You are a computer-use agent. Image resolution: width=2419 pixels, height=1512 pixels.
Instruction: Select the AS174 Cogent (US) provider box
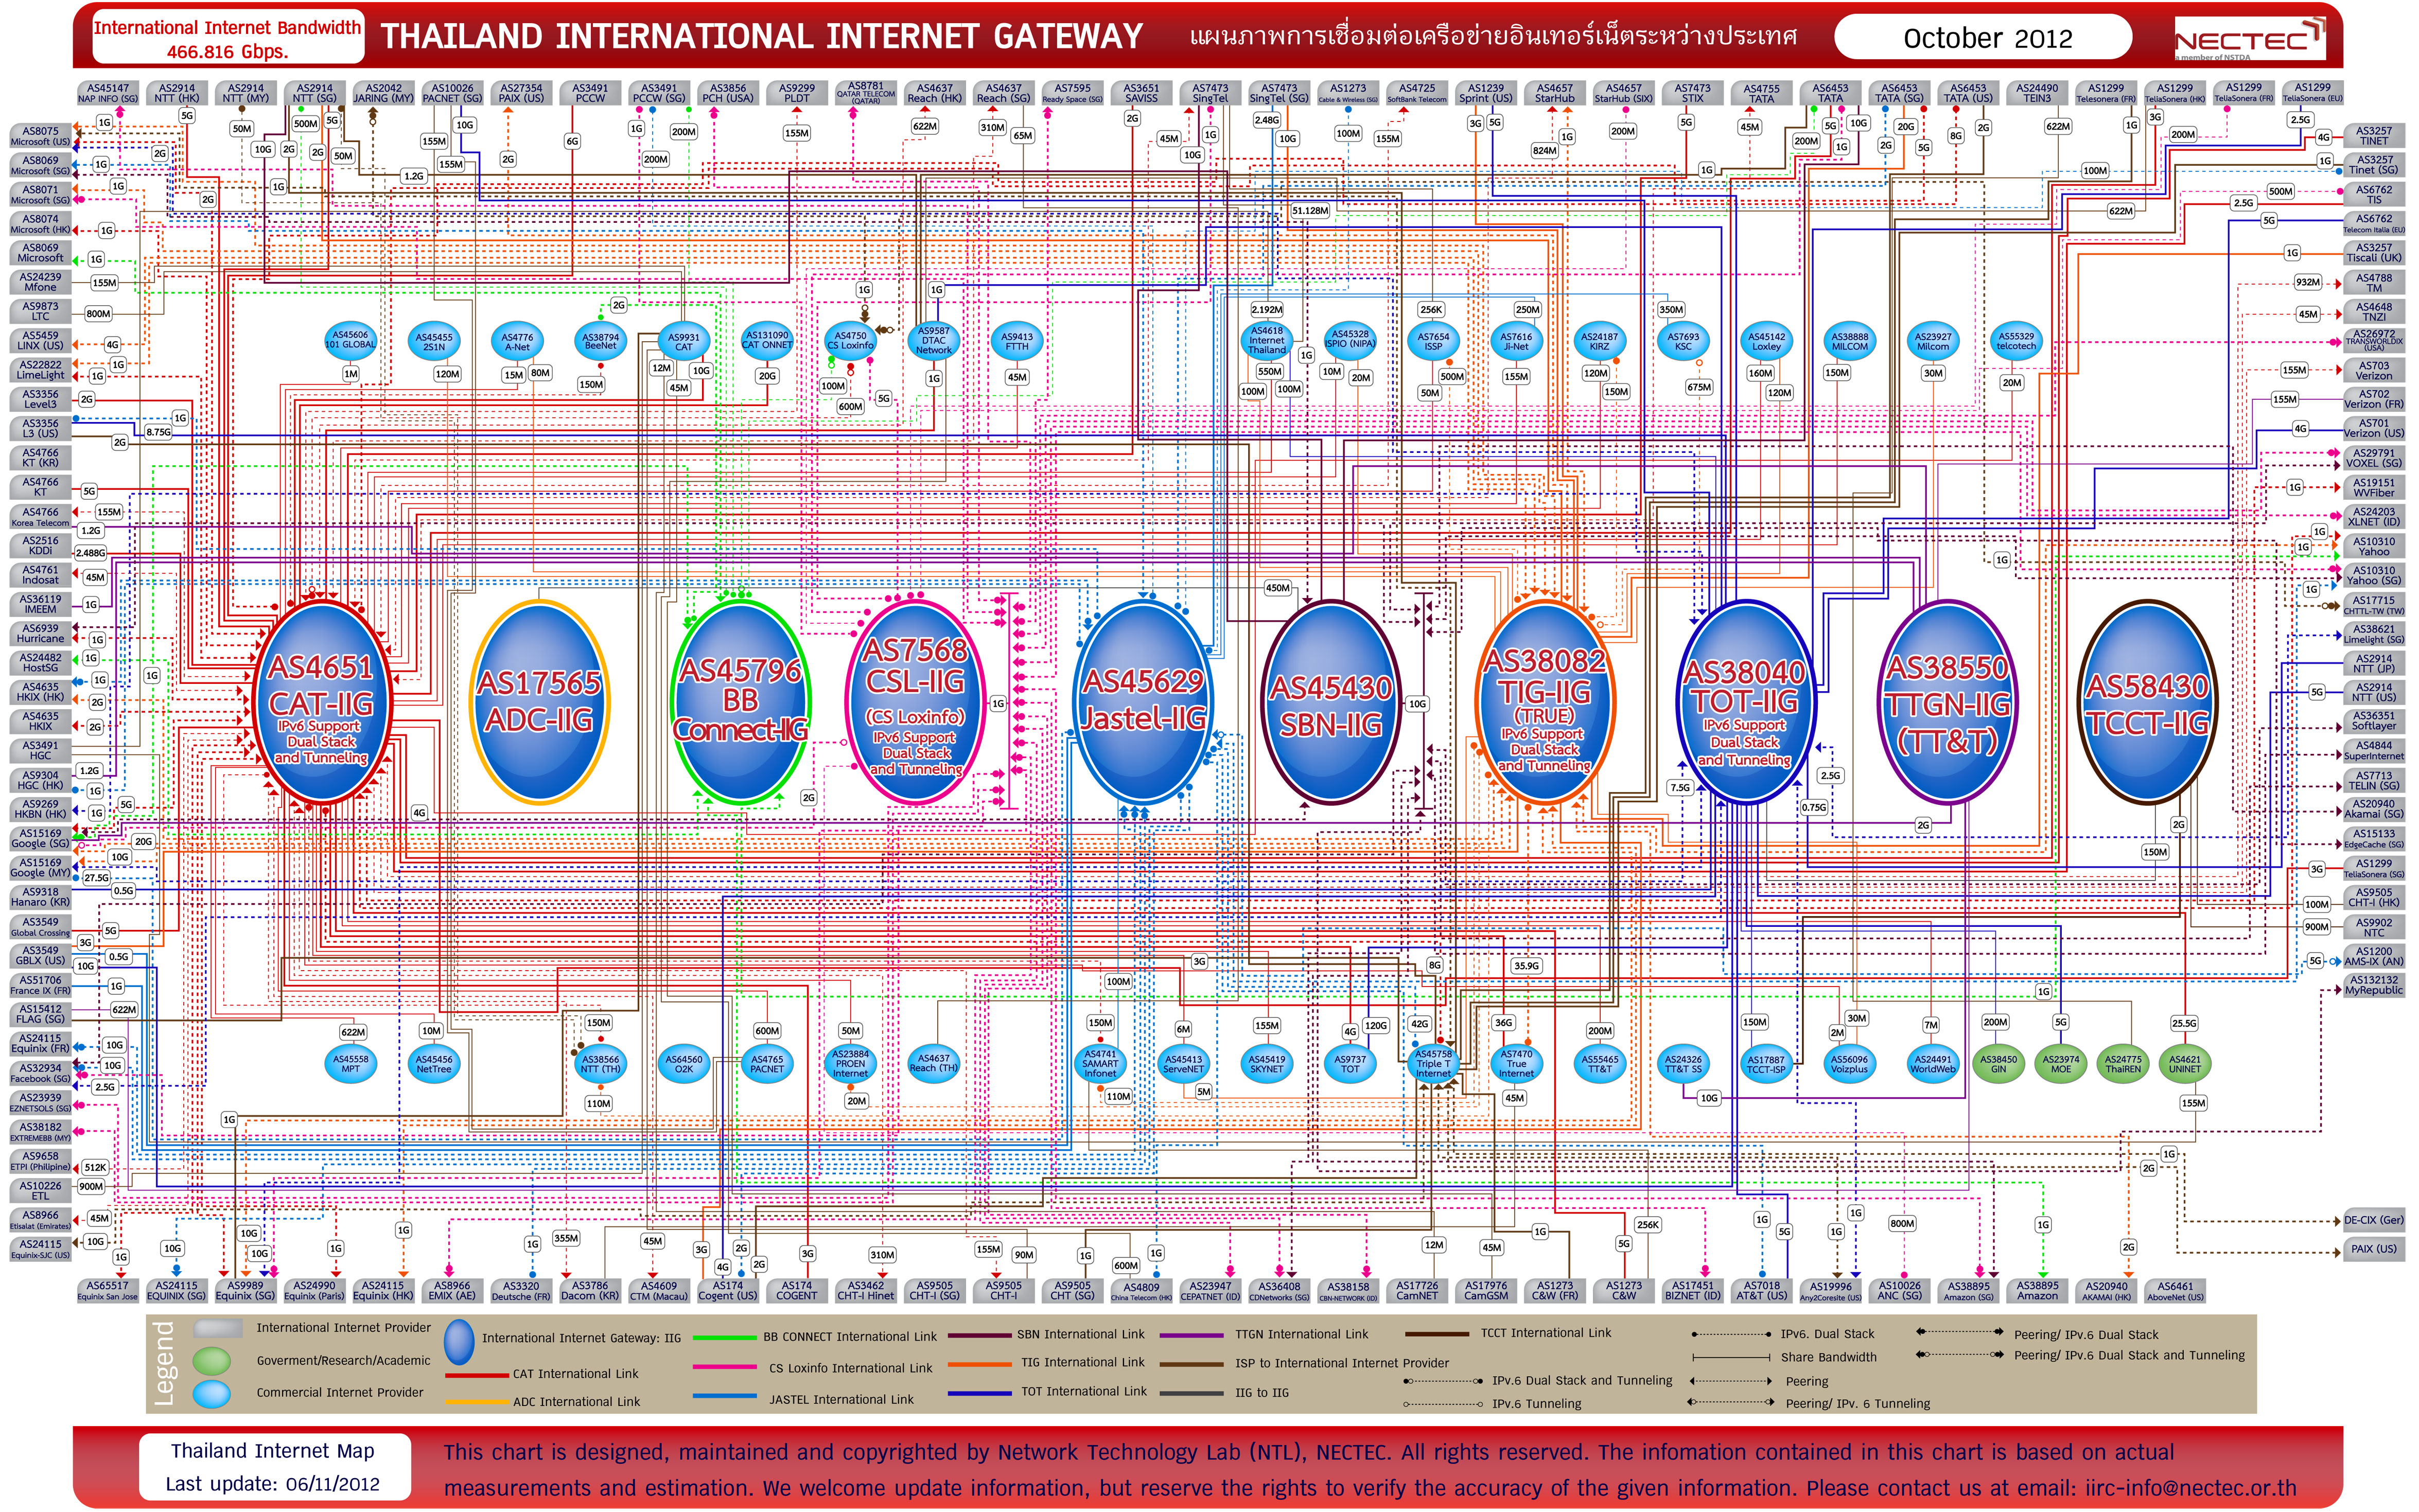click(x=727, y=1291)
